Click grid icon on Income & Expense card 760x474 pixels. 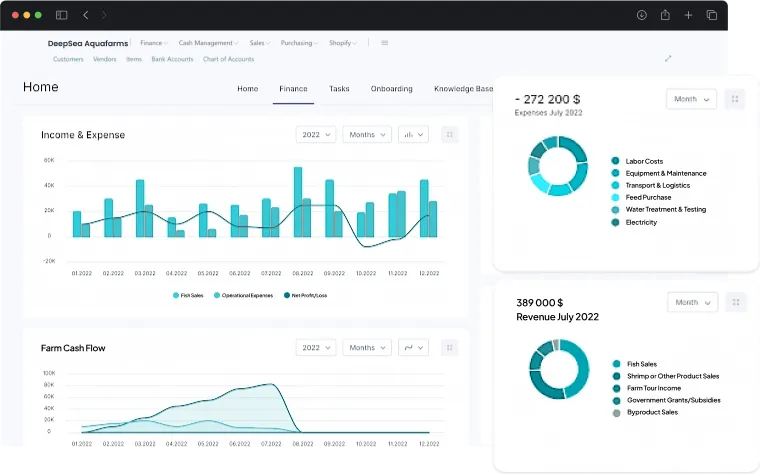[x=449, y=135]
